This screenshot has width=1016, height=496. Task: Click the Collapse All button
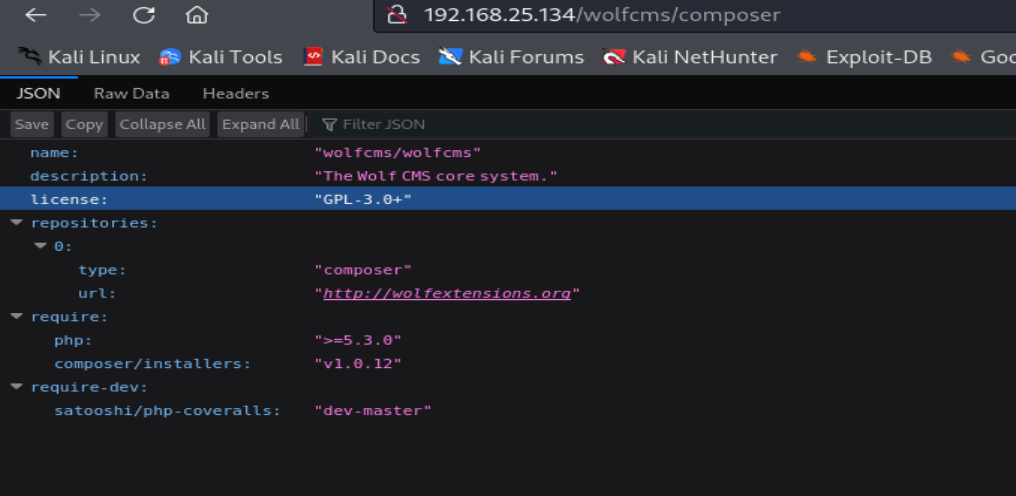[x=163, y=124]
